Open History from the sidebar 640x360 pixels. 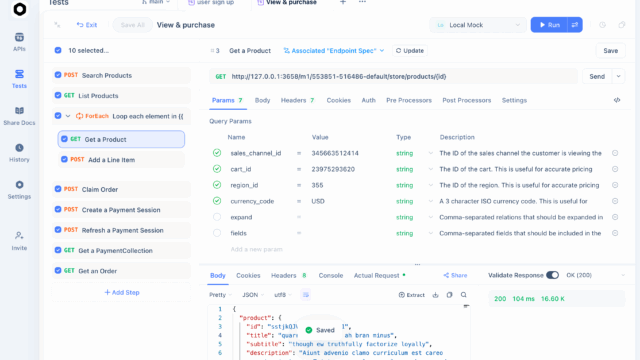click(19, 153)
